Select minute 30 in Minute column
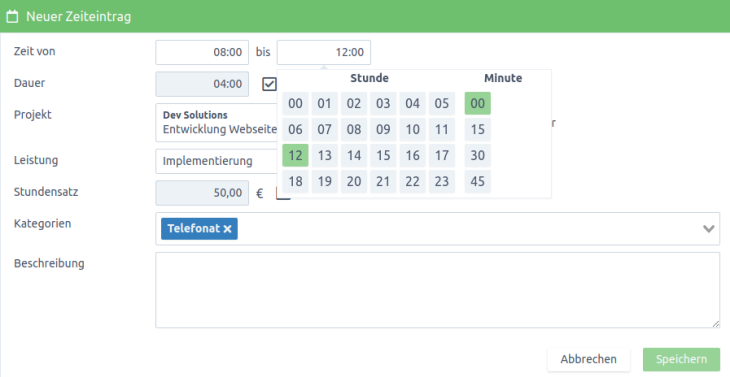 click(478, 155)
